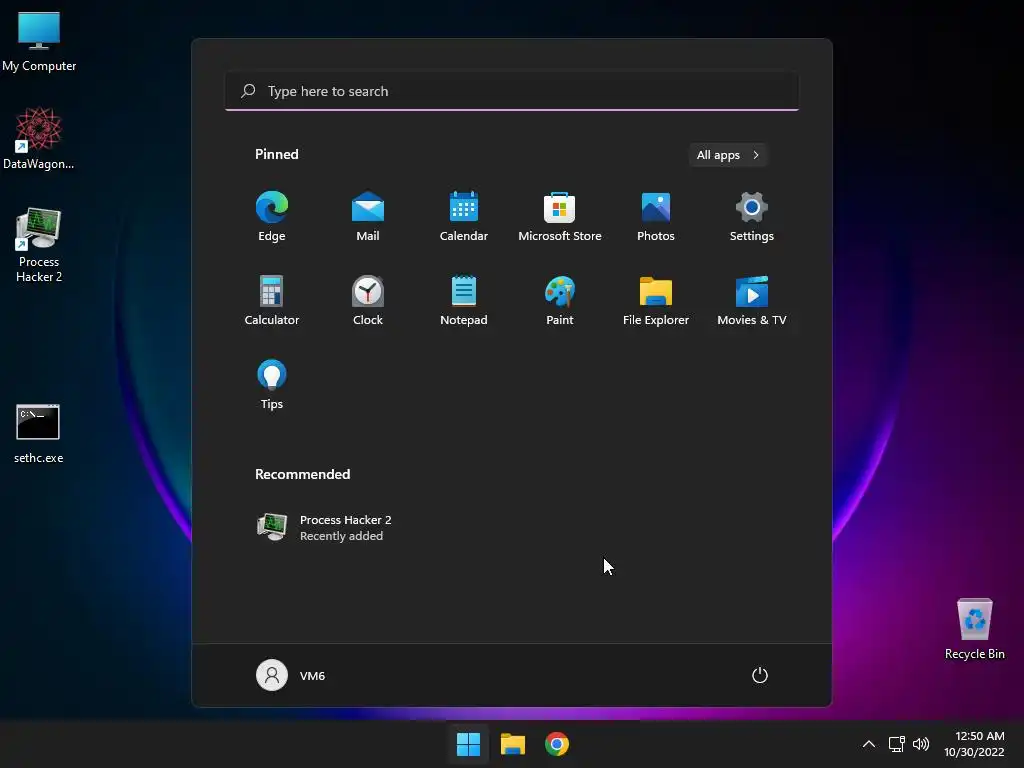
Task: Select the sethc.exe desktop icon
Action: [39, 434]
